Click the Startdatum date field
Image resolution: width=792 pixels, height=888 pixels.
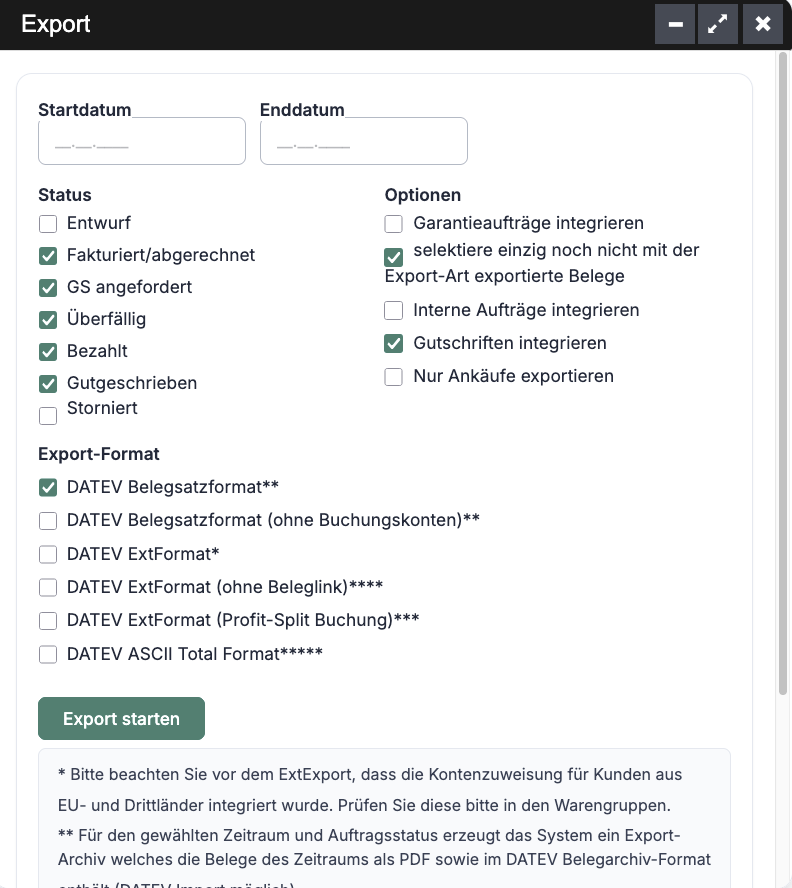tap(142, 141)
